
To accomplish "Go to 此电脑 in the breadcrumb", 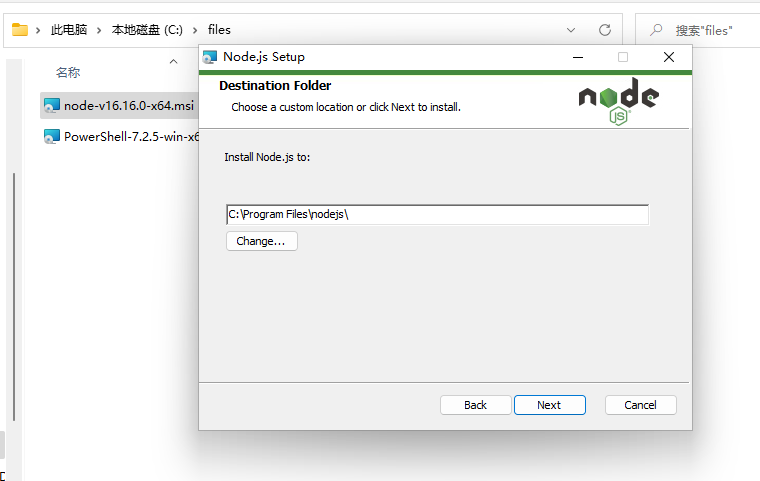I will (69, 30).
